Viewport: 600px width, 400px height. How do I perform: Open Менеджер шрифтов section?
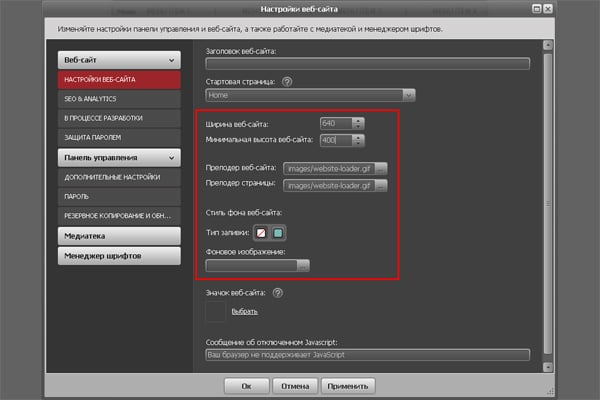(x=119, y=256)
